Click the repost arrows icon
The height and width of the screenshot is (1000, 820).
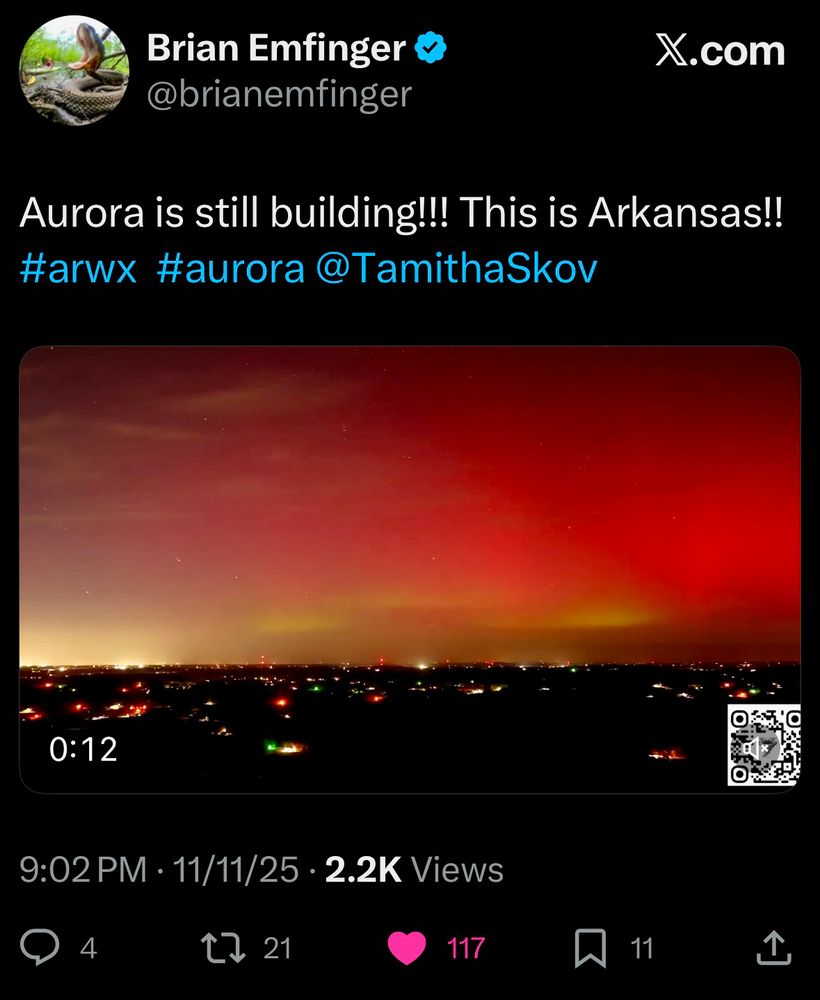(223, 948)
